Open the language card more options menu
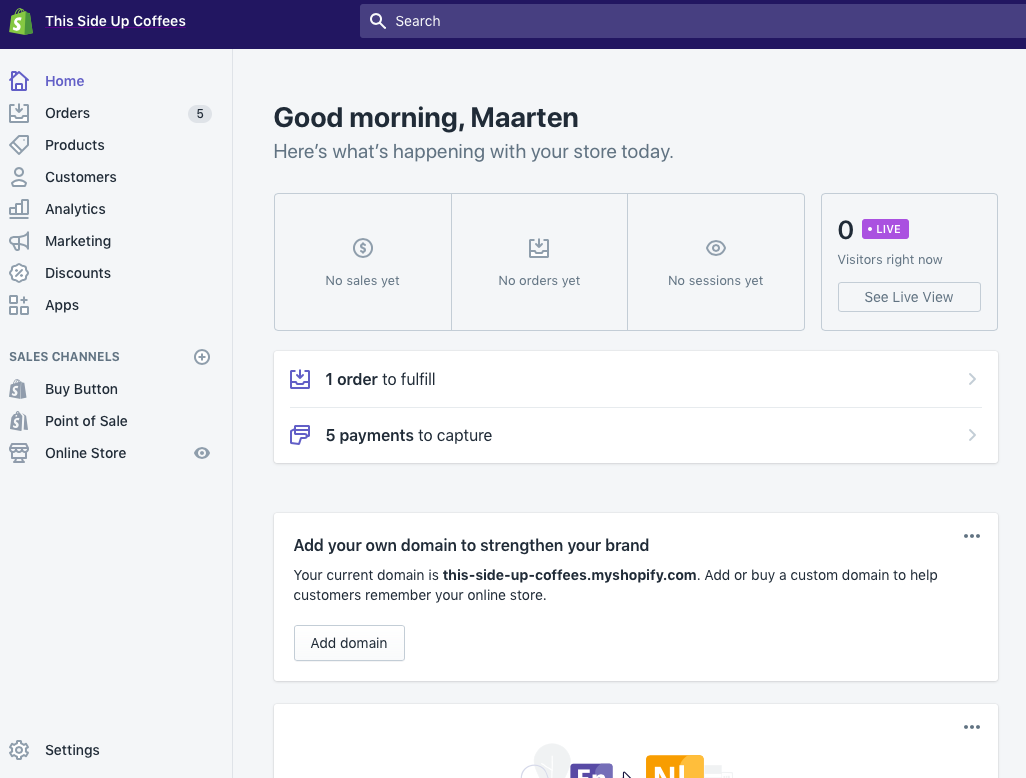The height and width of the screenshot is (778, 1026). point(972,727)
